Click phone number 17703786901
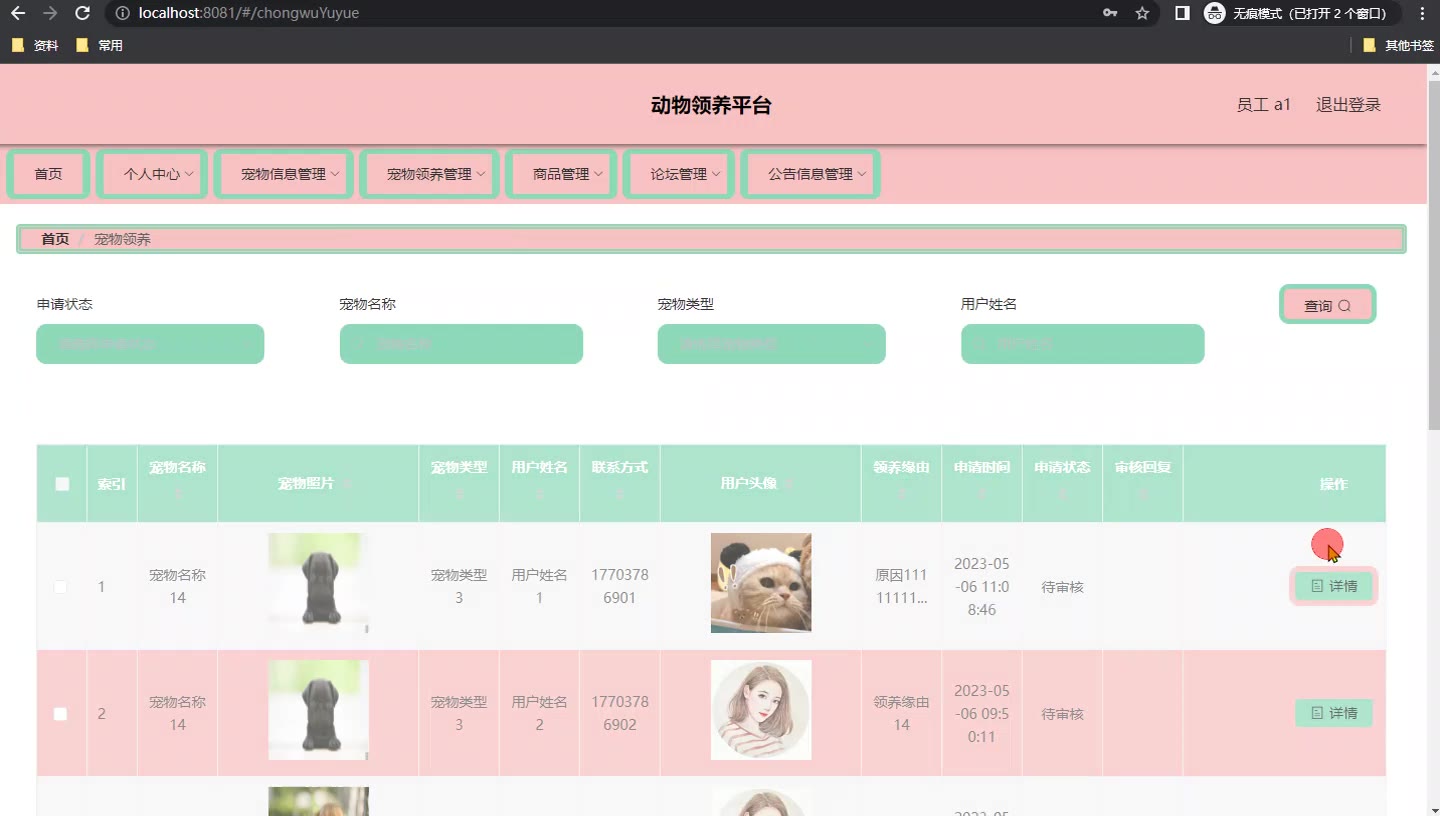This screenshot has height=816, width=1440. coord(620,587)
